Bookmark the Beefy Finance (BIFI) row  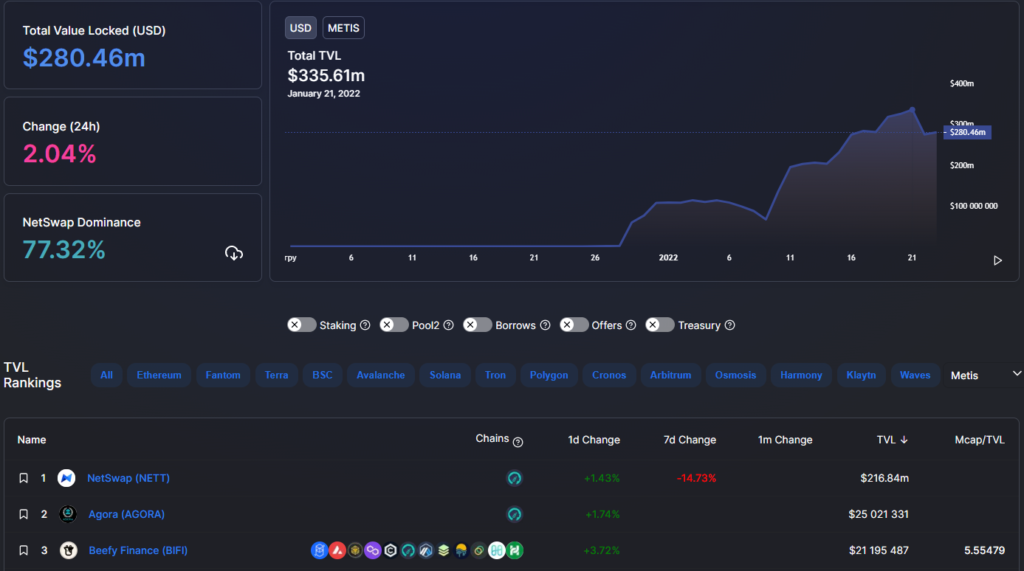[x=23, y=550]
